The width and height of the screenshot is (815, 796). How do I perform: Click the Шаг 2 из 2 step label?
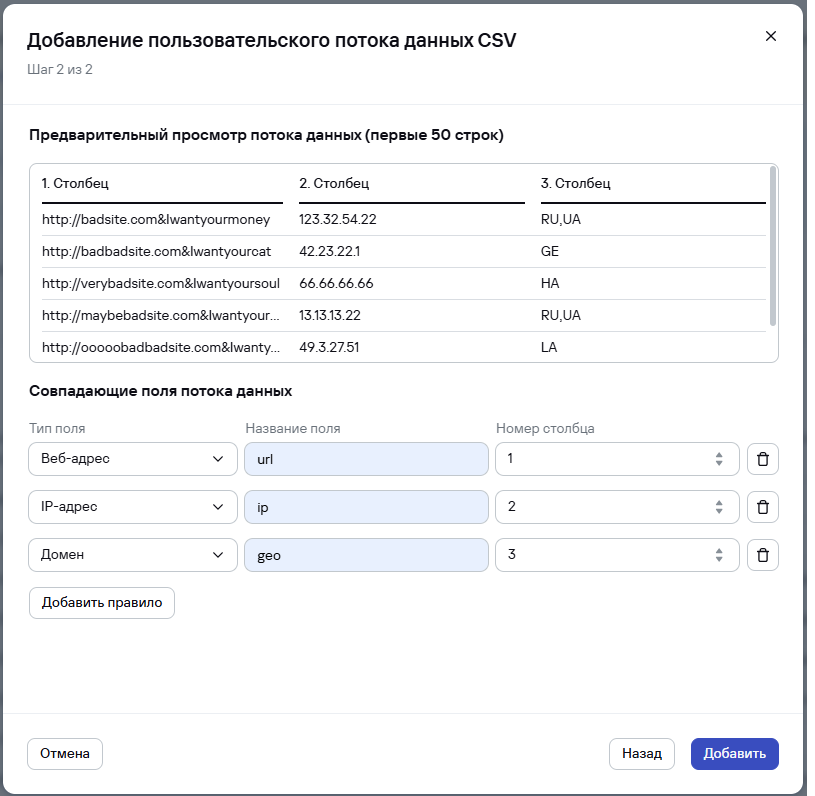click(60, 69)
